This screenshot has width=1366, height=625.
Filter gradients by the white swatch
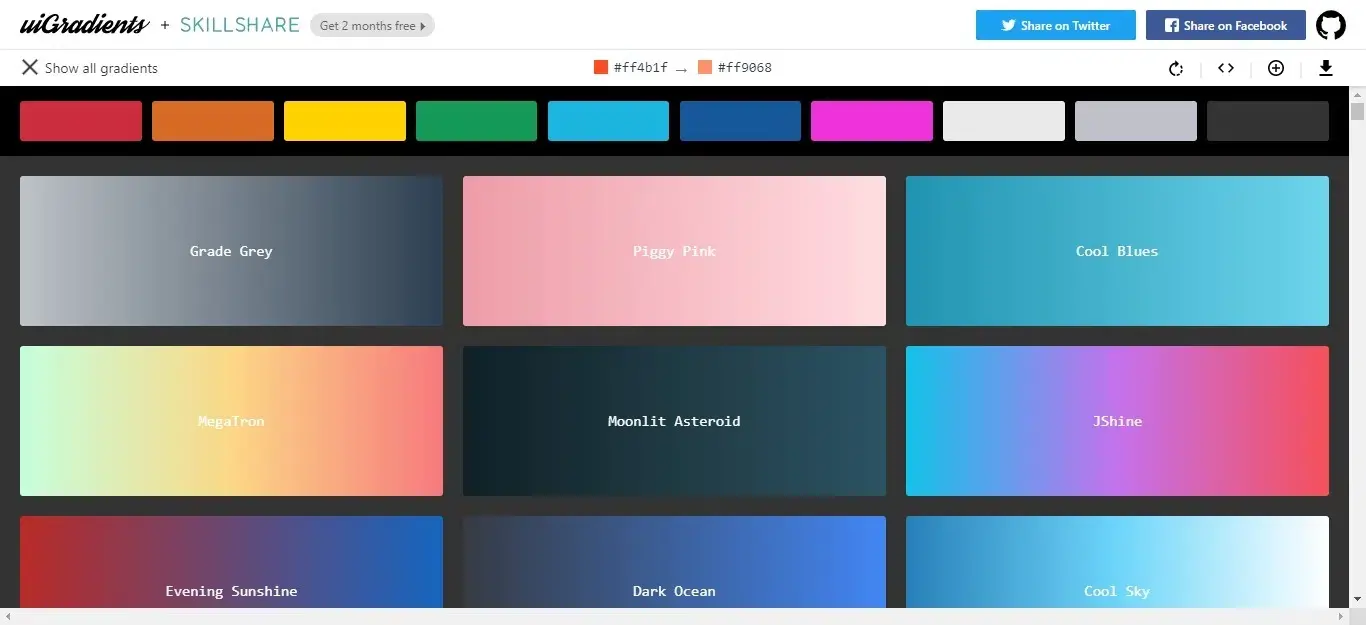(1004, 121)
